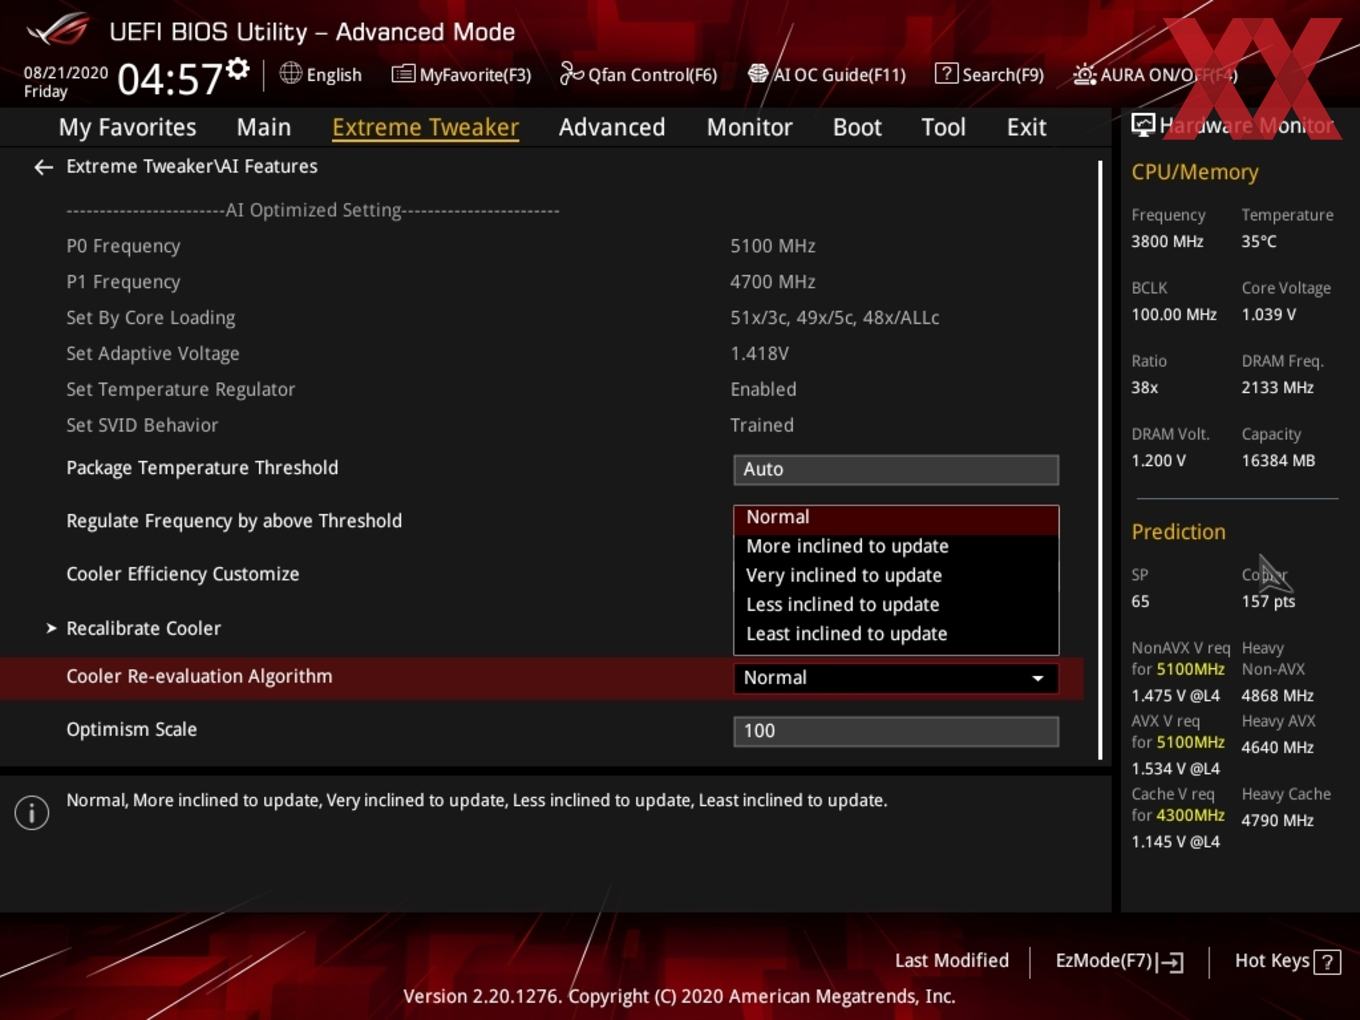
Task: Click P0 Frequency value 5100 MHz
Action: 773,246
